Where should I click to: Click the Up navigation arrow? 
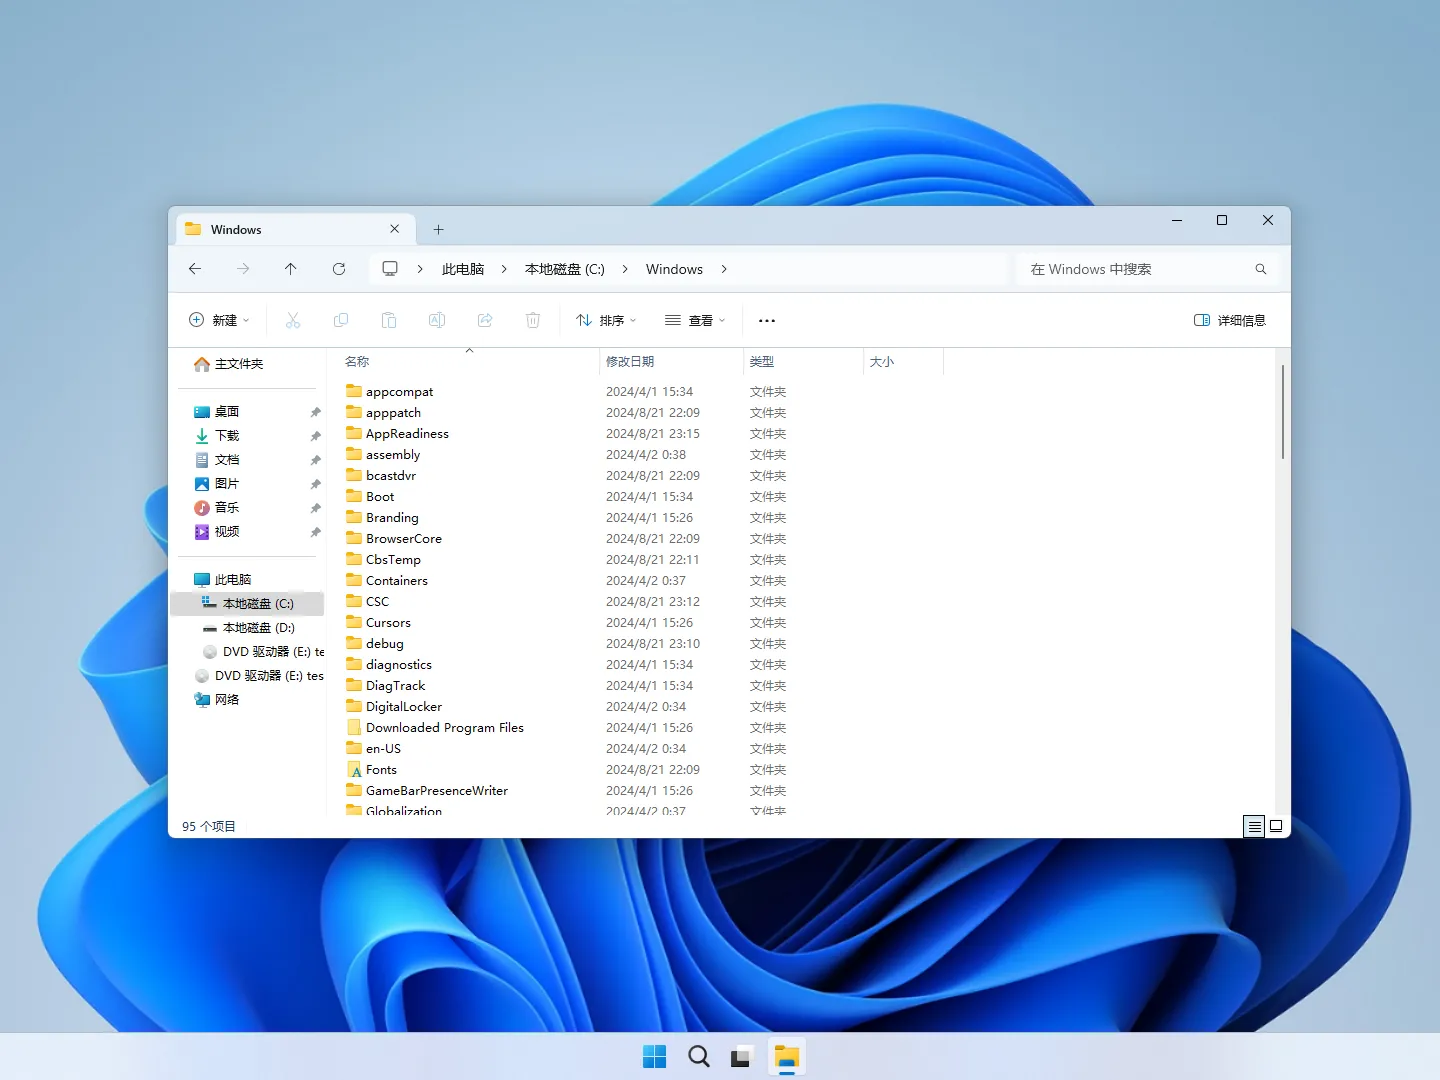[x=291, y=268]
